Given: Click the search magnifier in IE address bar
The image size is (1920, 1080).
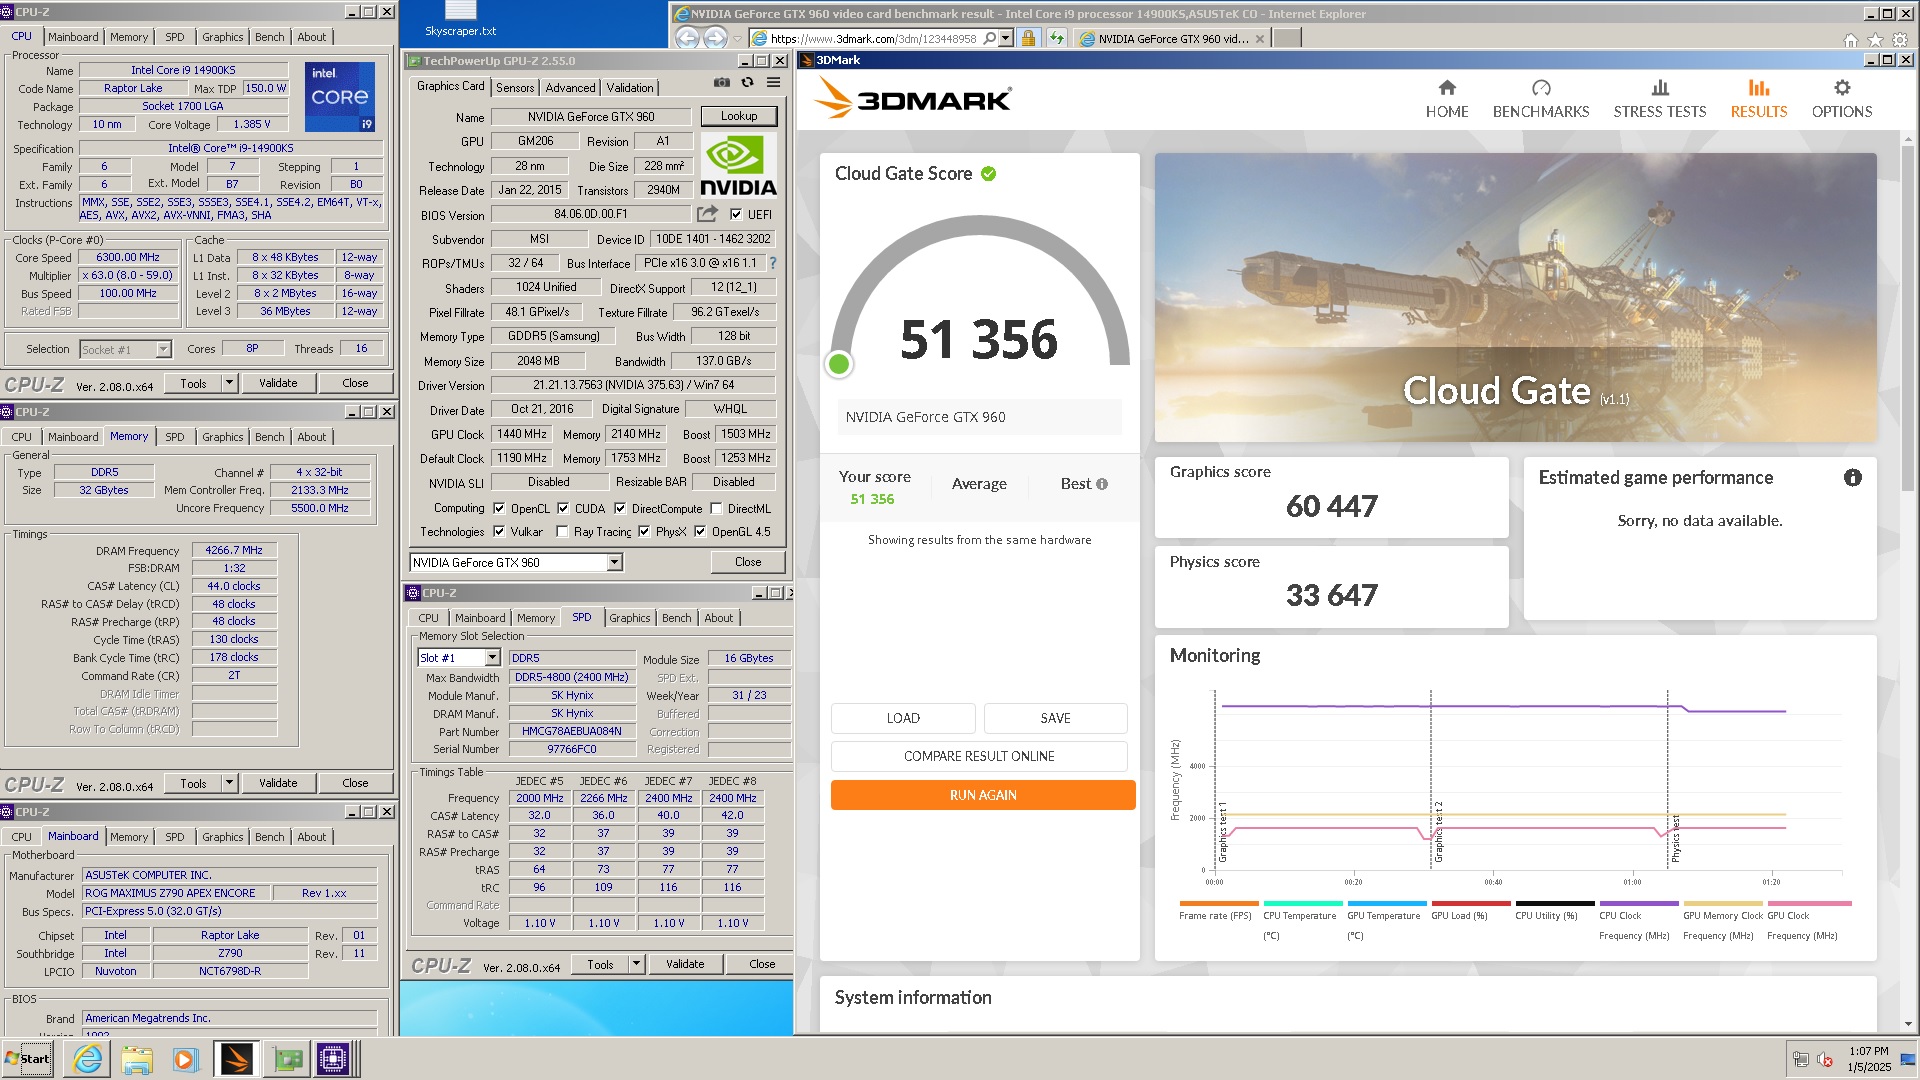Looking at the screenshot, I should pyautogui.click(x=989, y=38).
